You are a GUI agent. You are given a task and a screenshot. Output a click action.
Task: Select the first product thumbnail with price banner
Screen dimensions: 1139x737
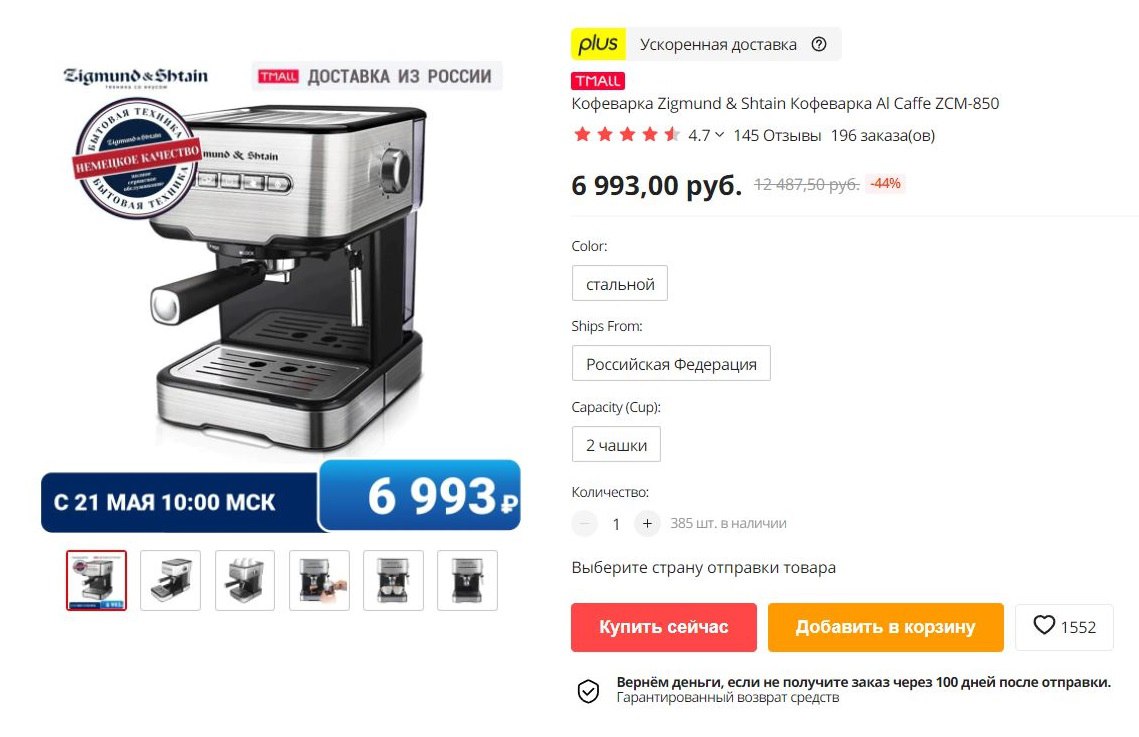[x=97, y=580]
